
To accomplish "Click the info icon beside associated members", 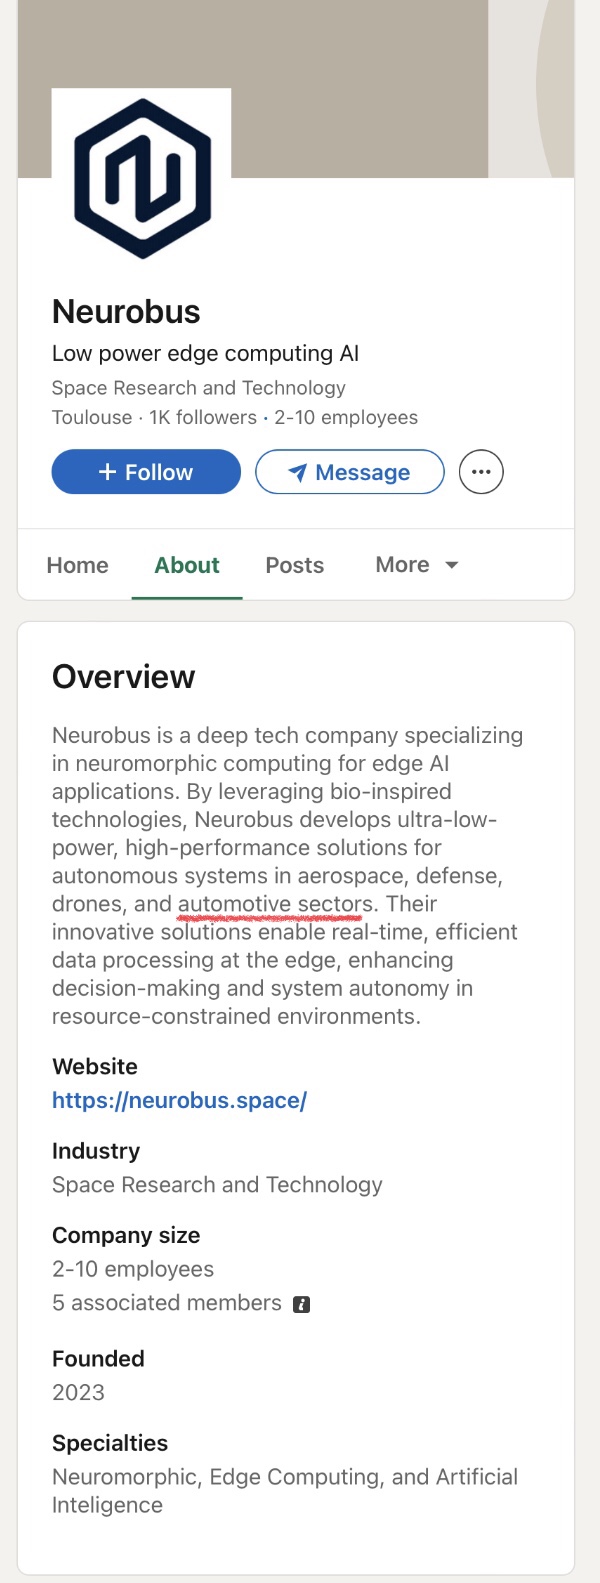I will coord(301,1304).
